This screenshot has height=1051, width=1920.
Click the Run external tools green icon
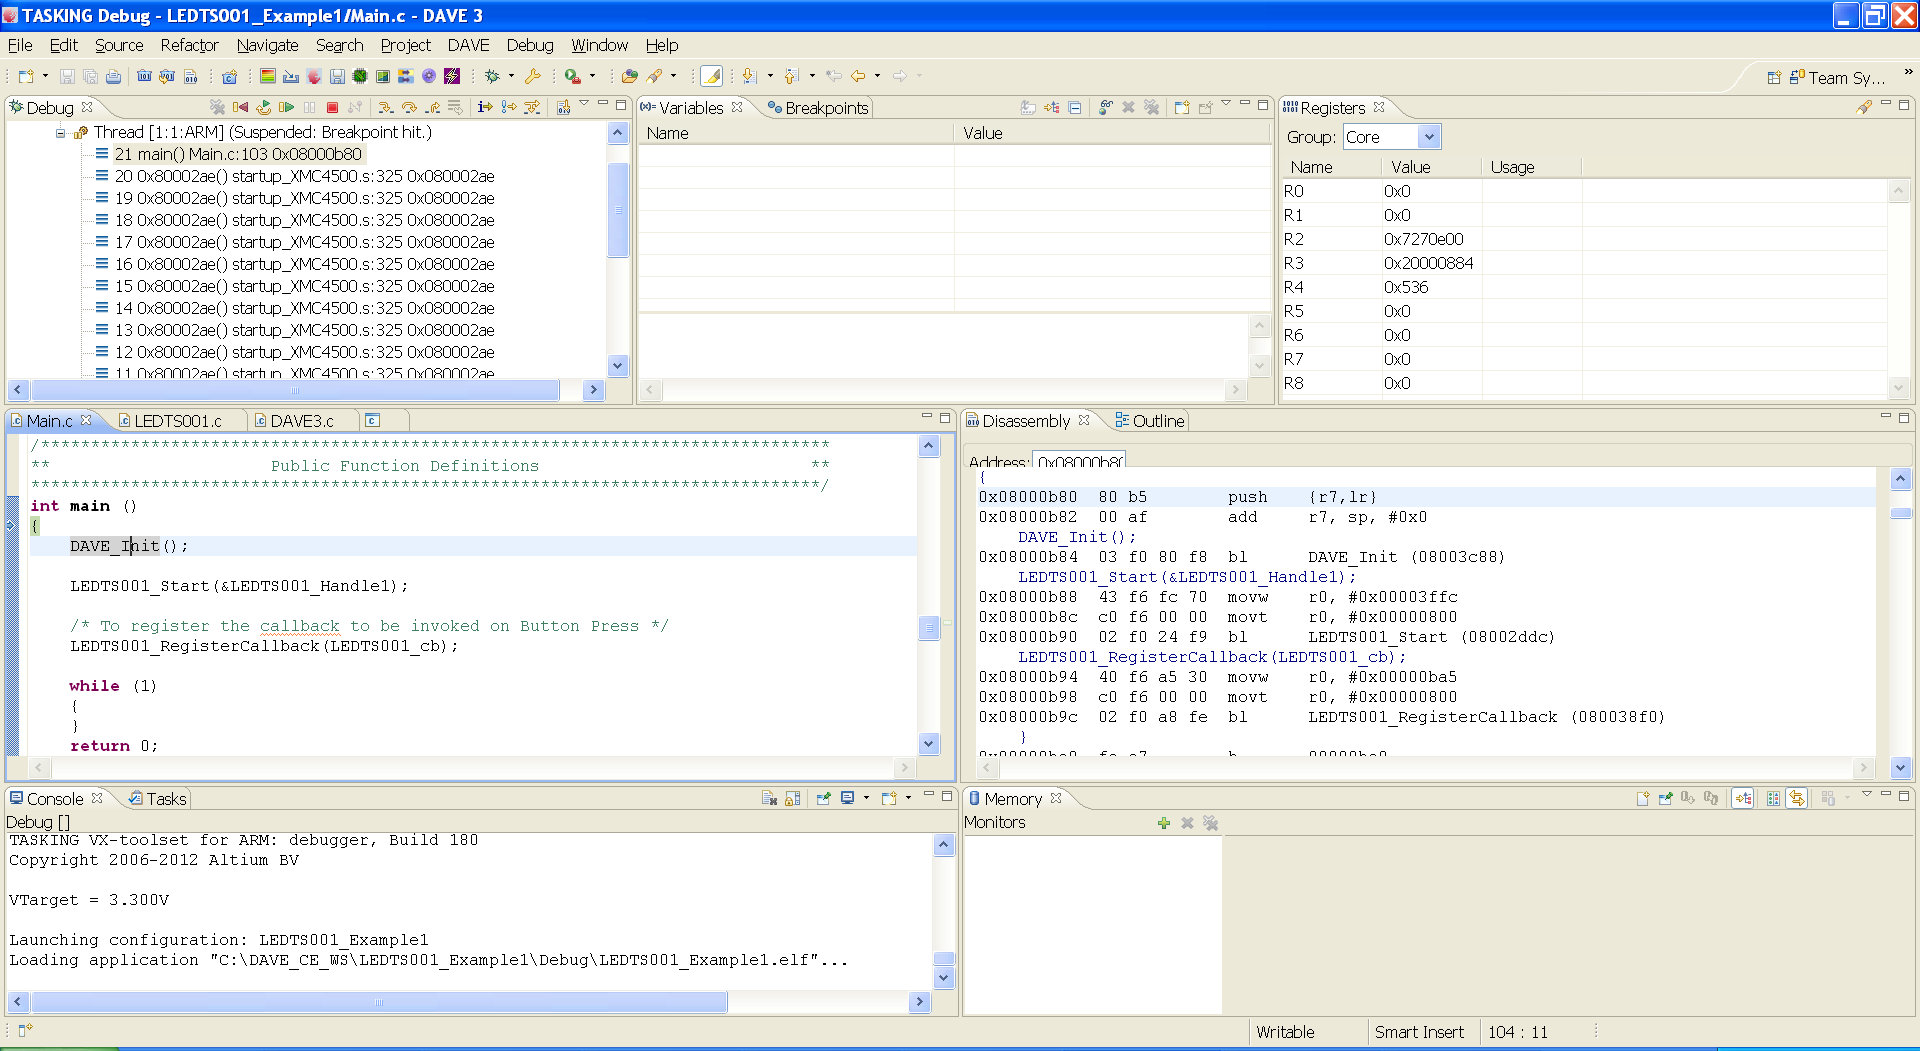pos(572,76)
